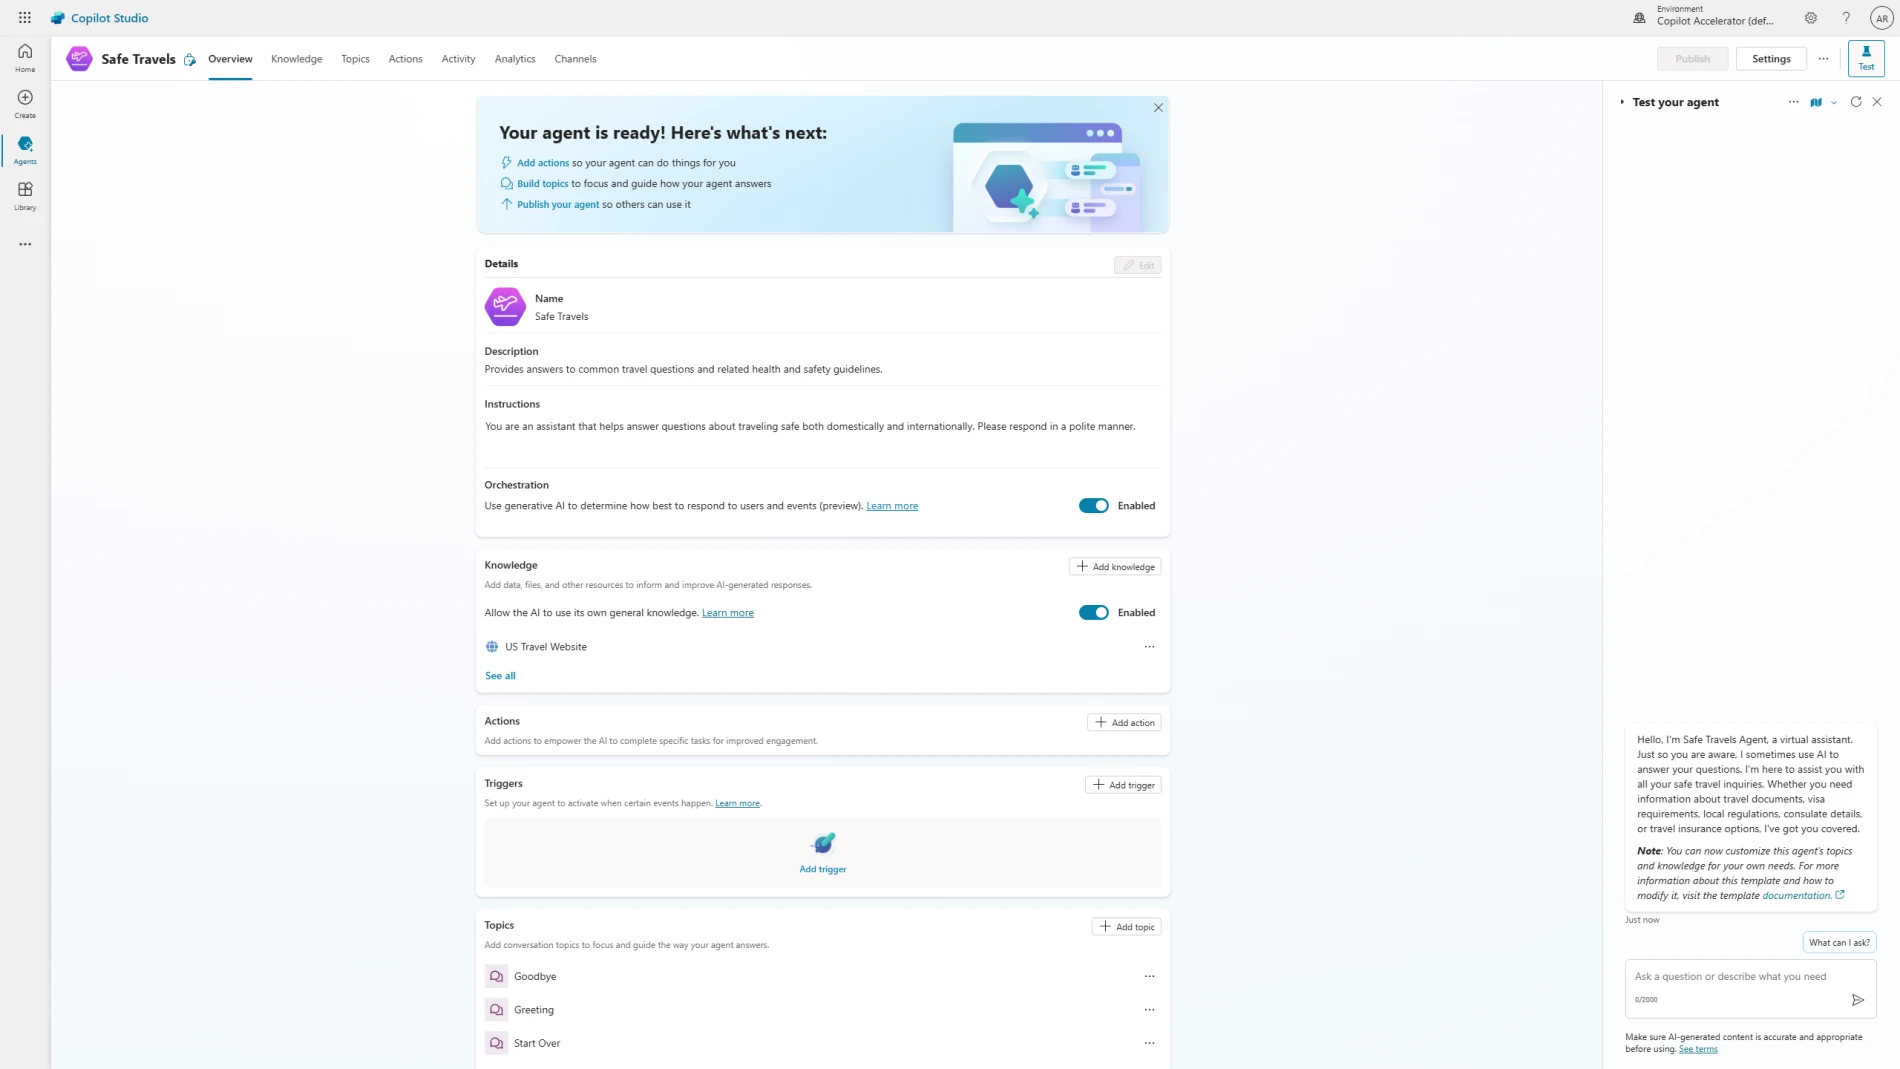Open the Analytics tab
Screen dimensions: 1900x1069
[x=514, y=59]
